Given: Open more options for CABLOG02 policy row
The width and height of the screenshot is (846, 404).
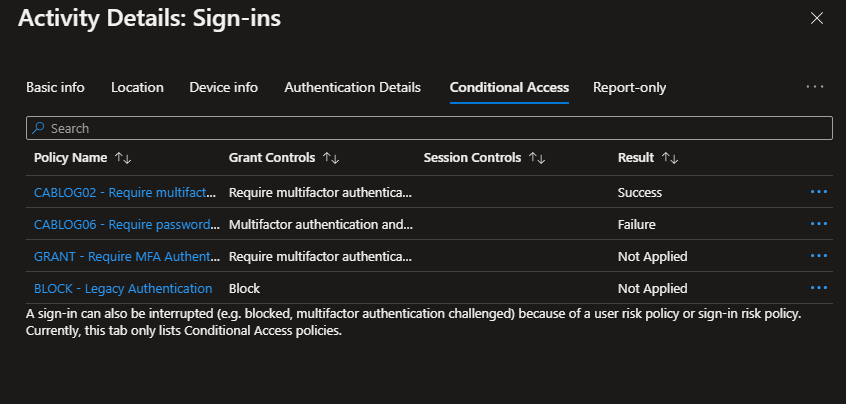Looking at the screenshot, I should [x=819, y=192].
